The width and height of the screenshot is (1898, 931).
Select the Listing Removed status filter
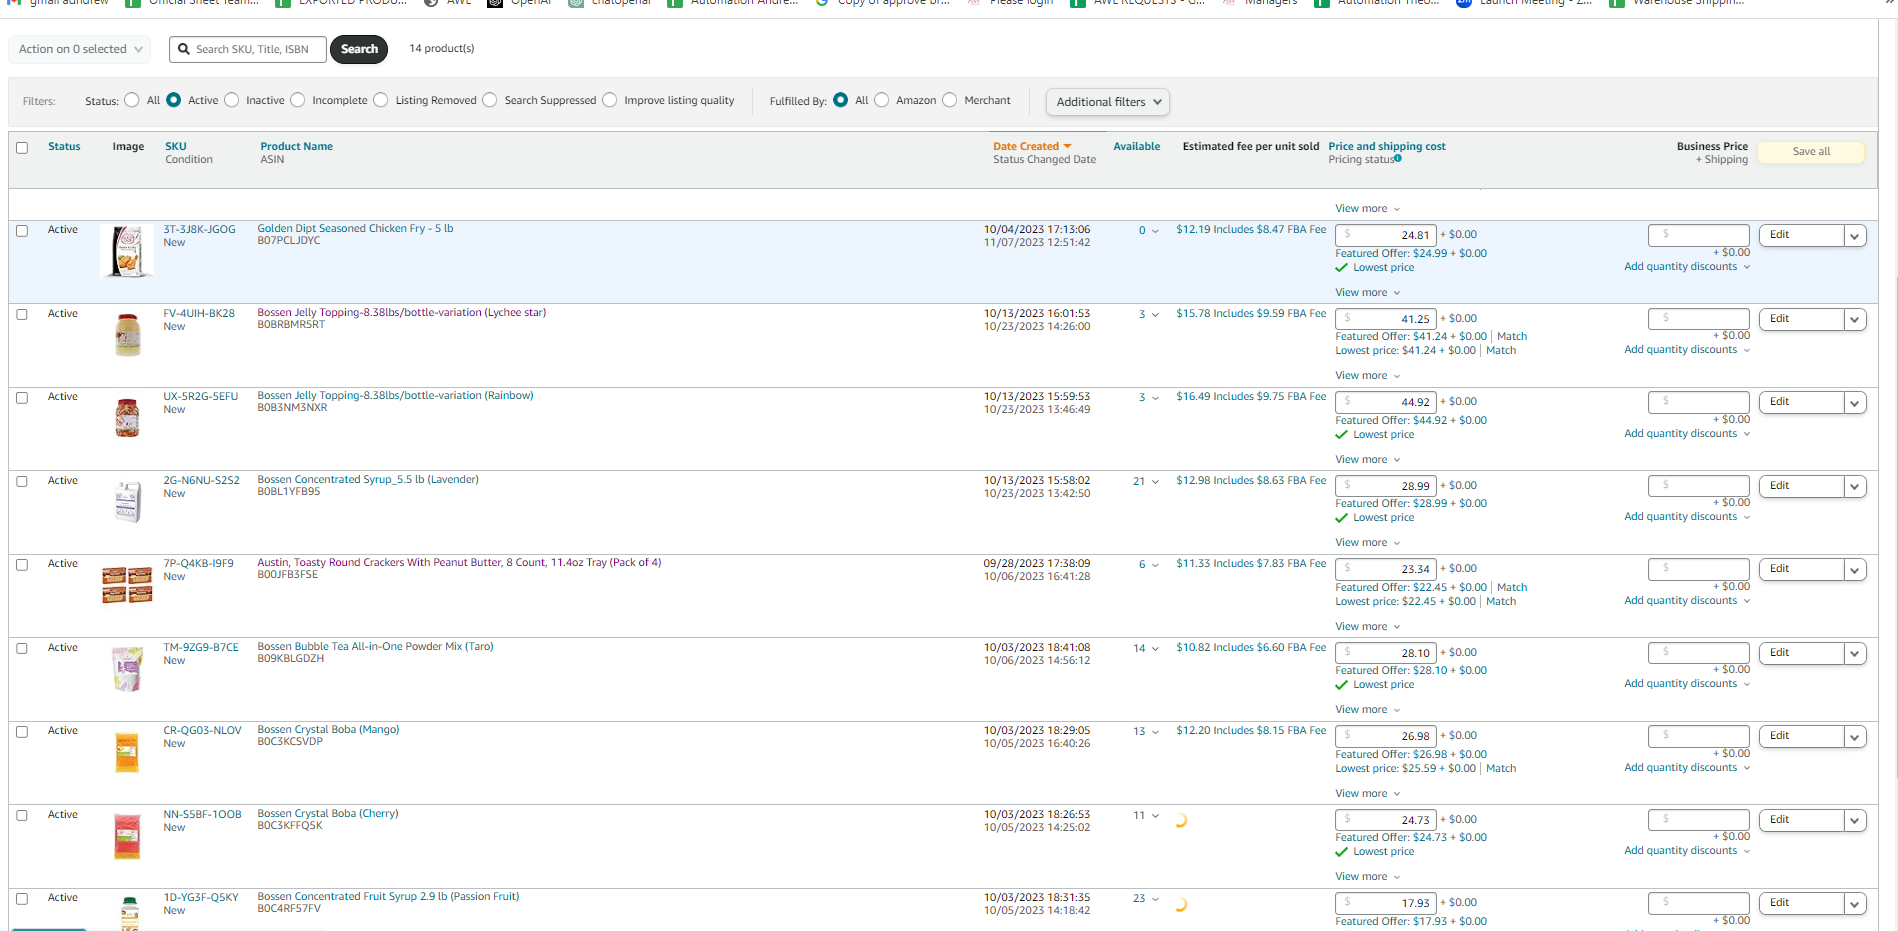(x=381, y=100)
